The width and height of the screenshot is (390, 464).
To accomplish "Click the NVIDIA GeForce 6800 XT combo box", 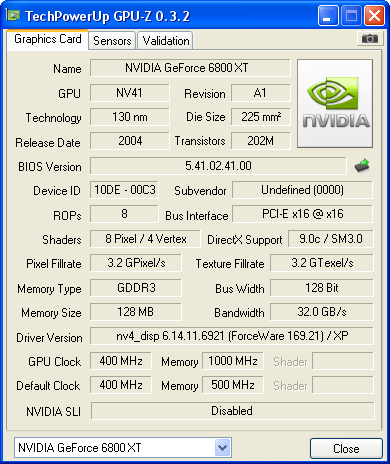I will pos(123,448).
